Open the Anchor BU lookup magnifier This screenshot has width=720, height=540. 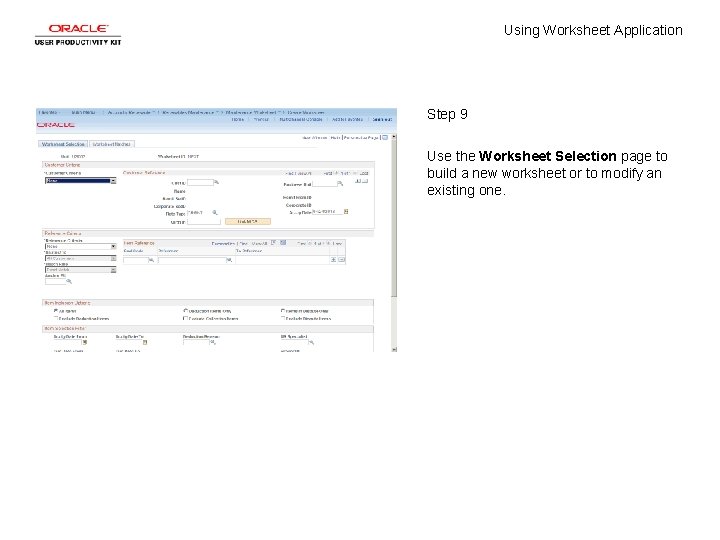click(69, 281)
